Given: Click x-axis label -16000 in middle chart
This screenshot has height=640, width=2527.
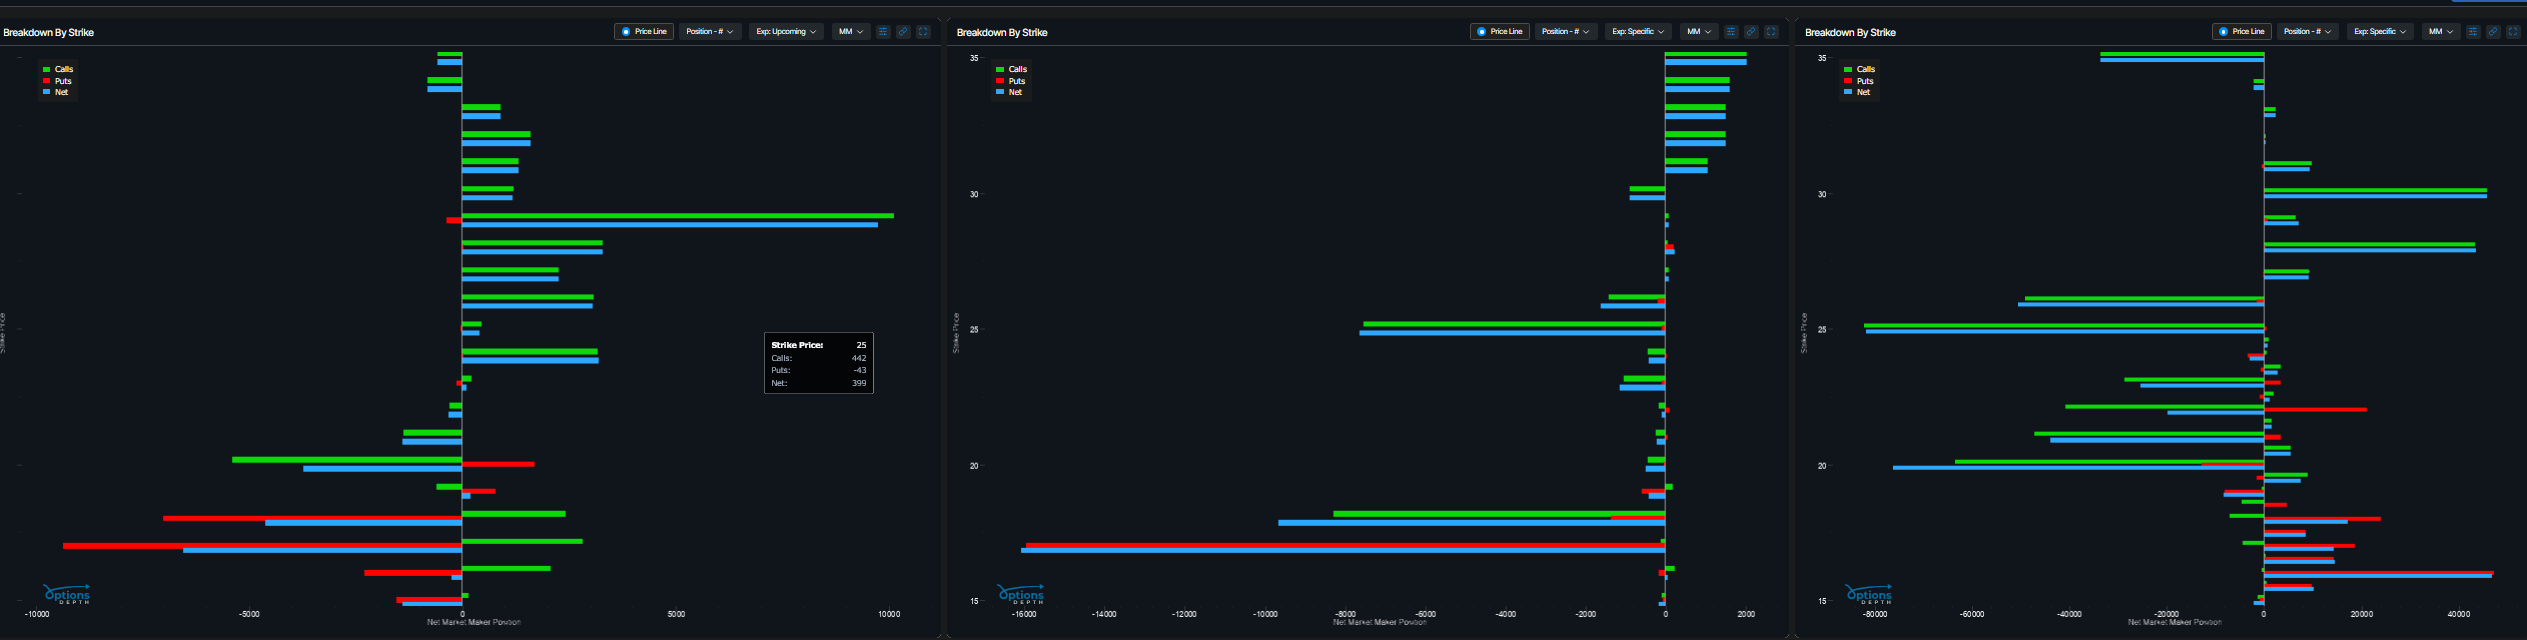Looking at the screenshot, I should point(1023,614).
